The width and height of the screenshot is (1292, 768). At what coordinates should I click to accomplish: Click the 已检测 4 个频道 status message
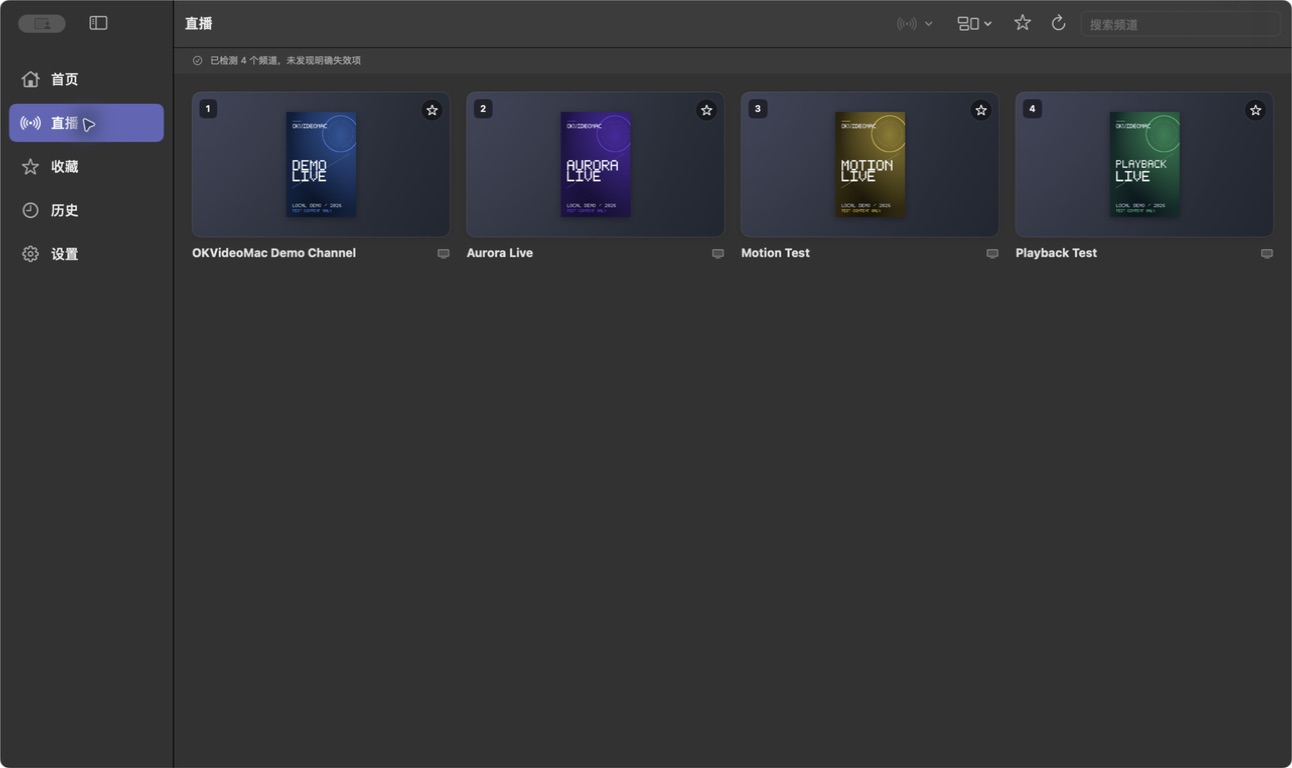pos(285,61)
